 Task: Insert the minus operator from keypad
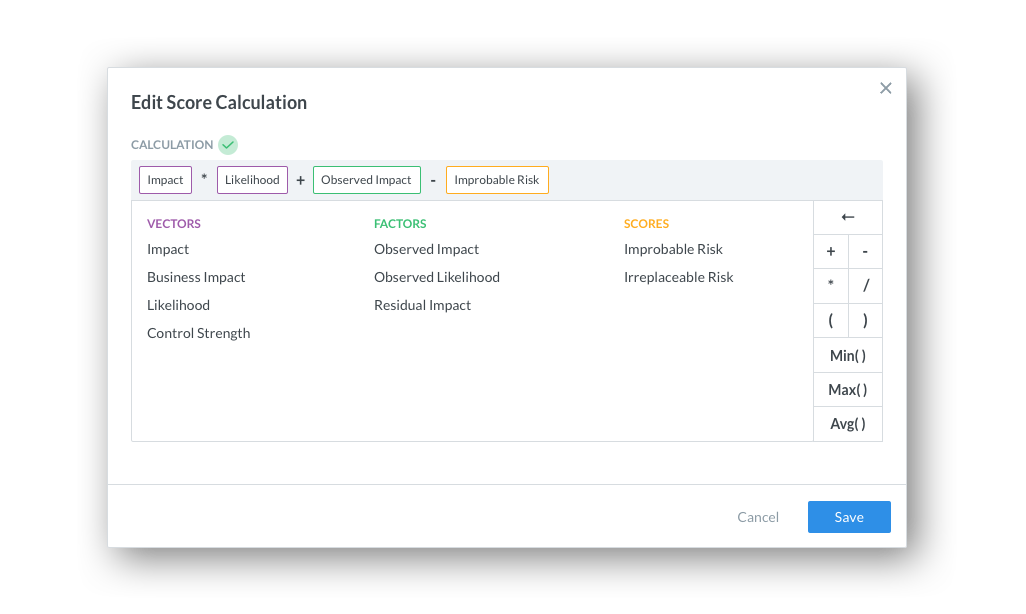[865, 251]
